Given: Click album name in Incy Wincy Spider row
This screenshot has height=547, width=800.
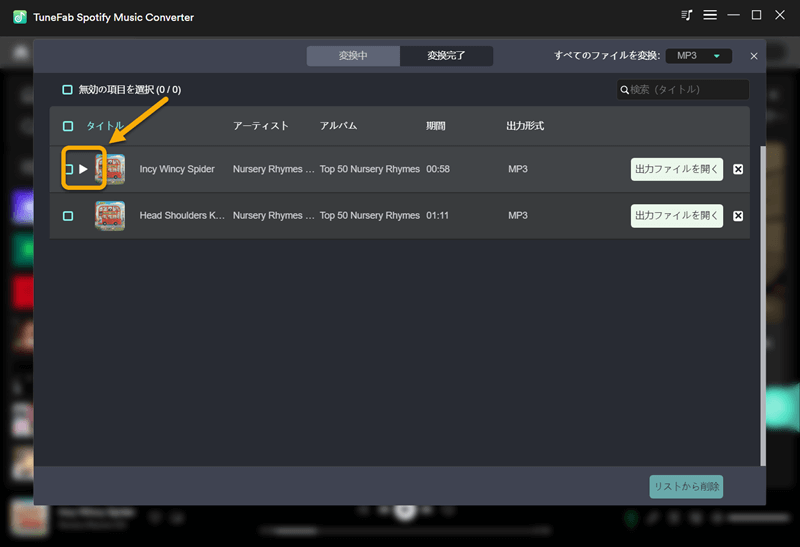Looking at the screenshot, I should (x=369, y=169).
